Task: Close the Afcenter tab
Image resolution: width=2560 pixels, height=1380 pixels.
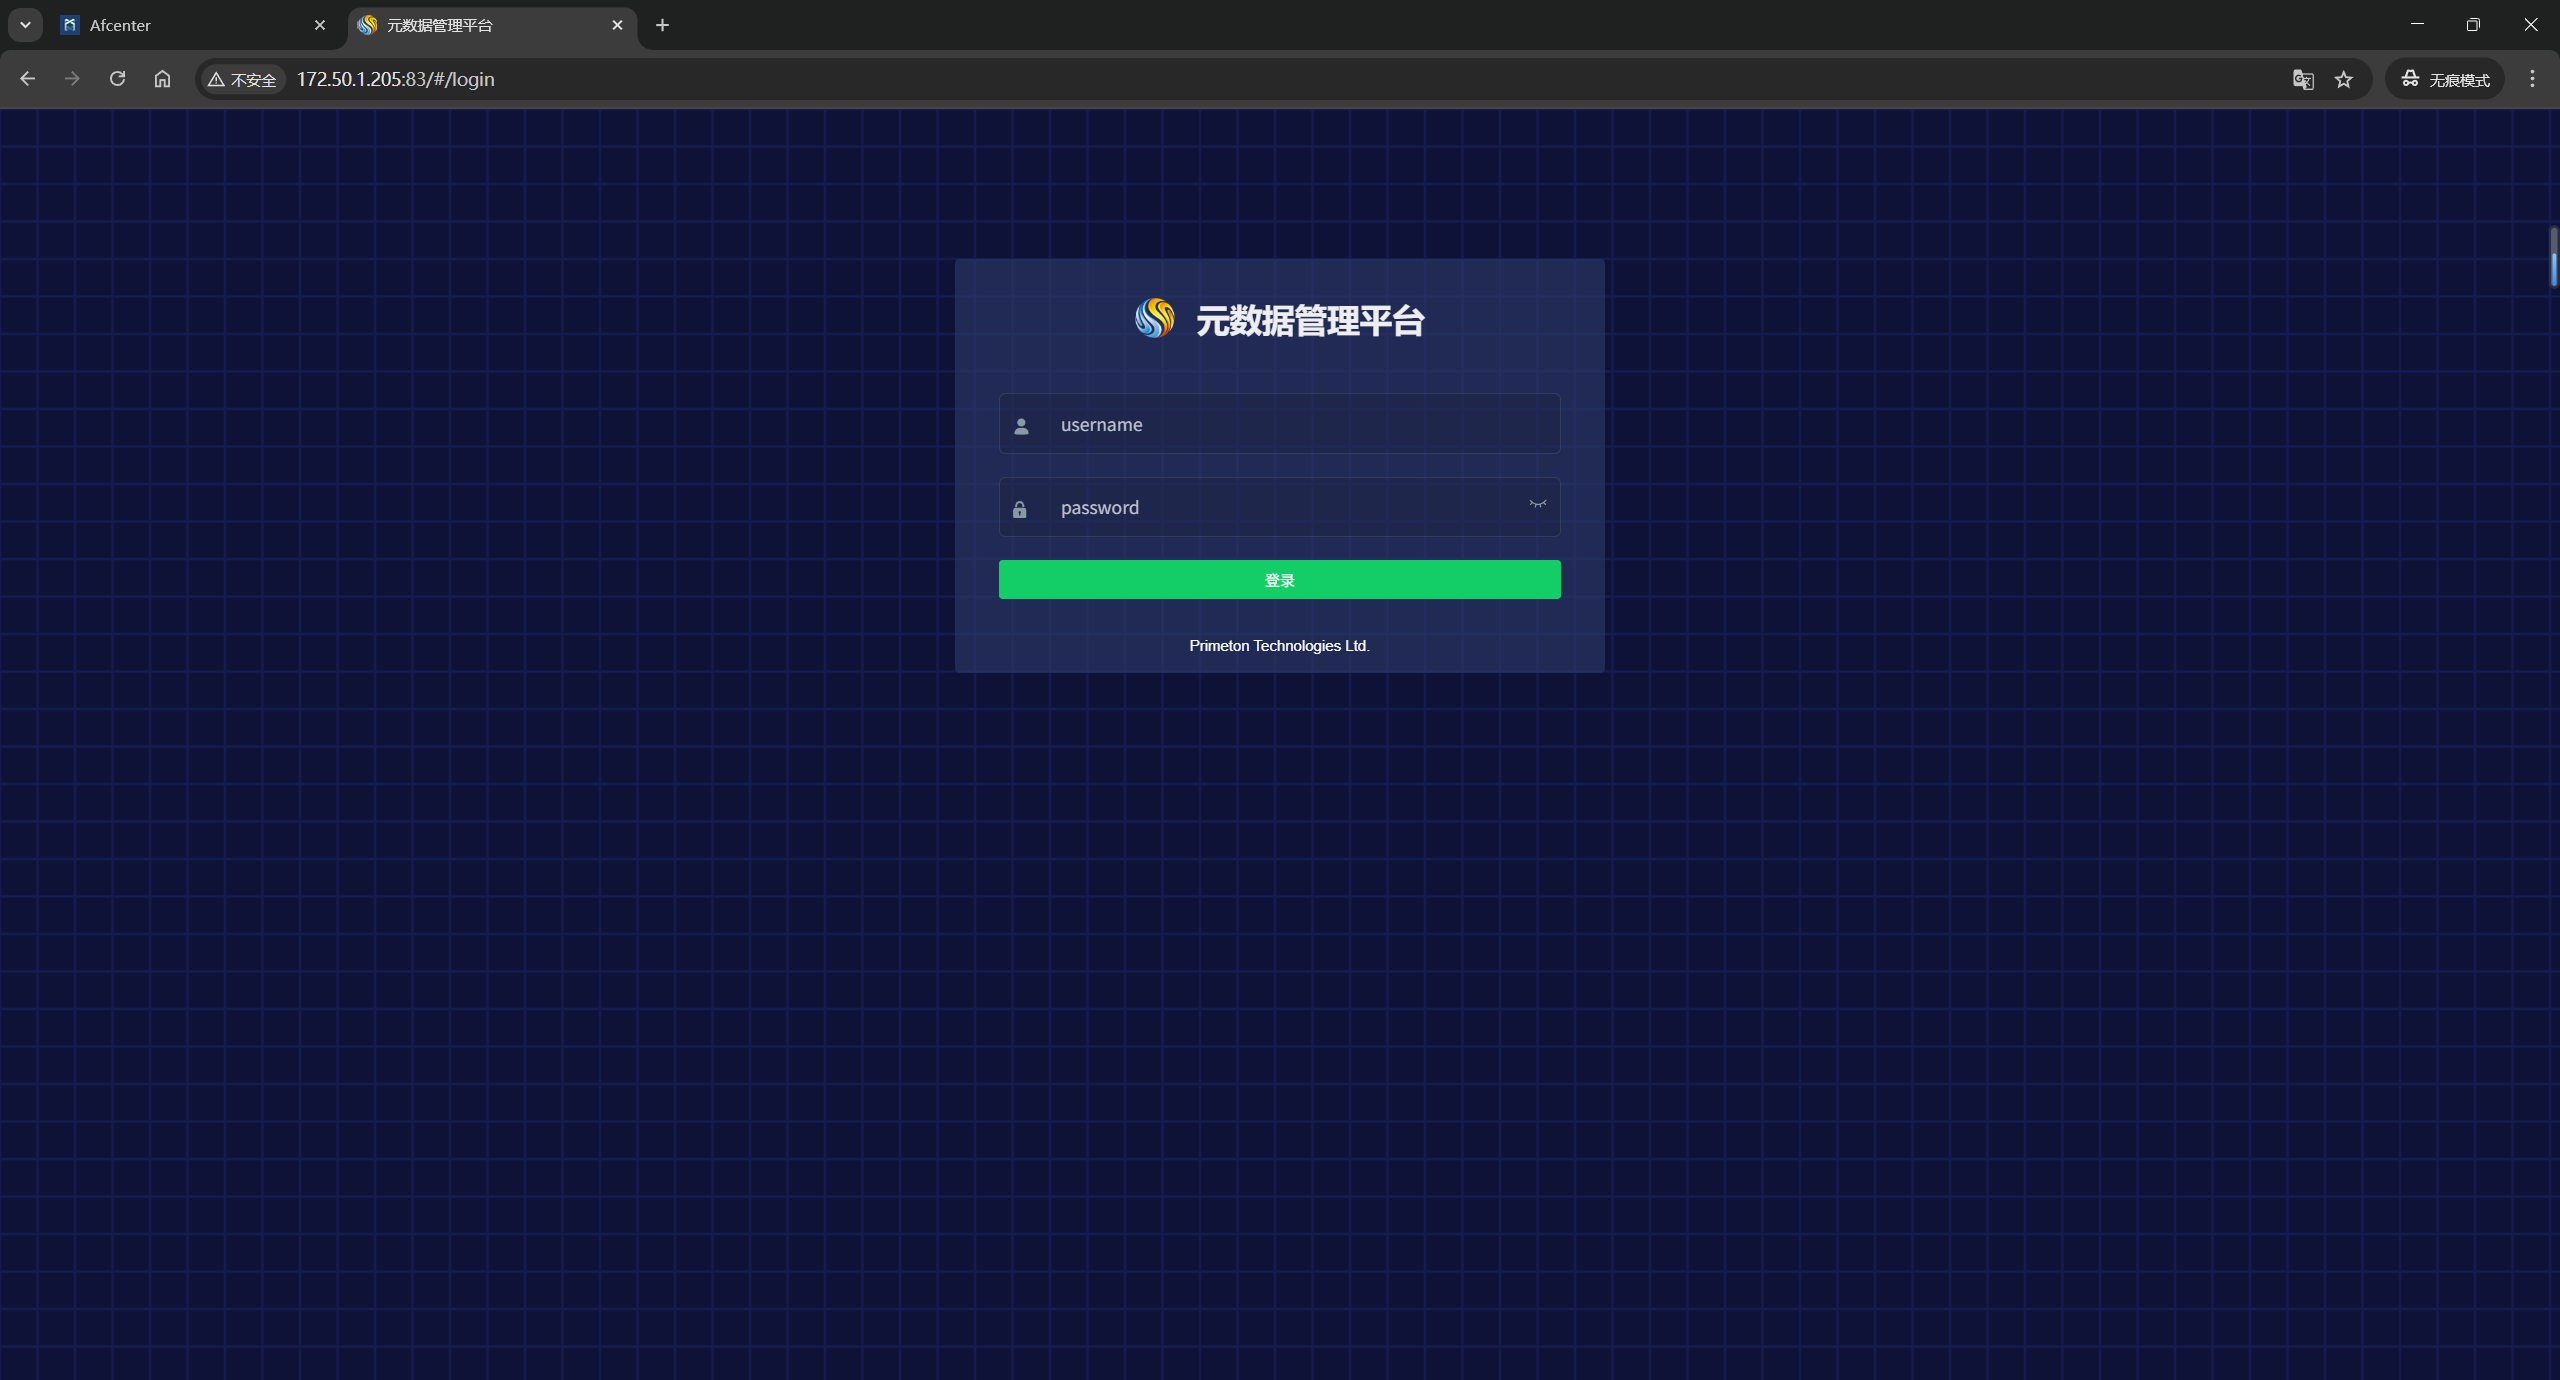Action: click(320, 25)
